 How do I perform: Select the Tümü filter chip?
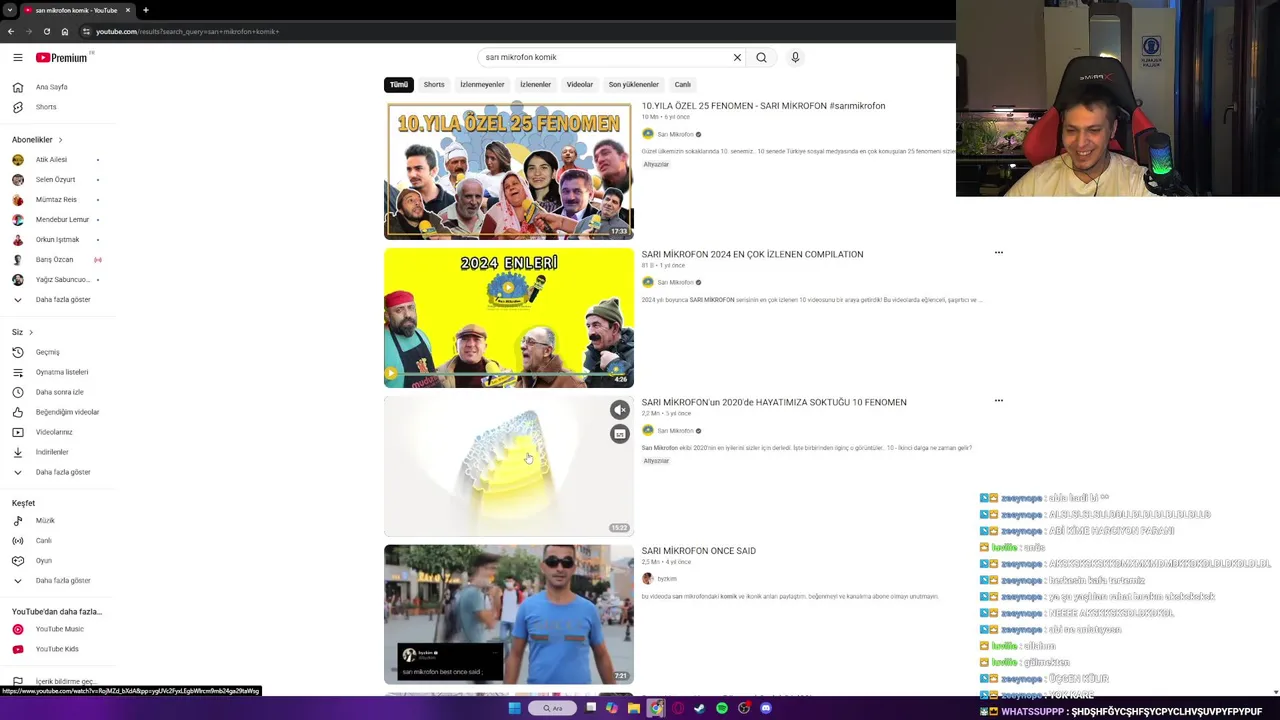(x=399, y=85)
